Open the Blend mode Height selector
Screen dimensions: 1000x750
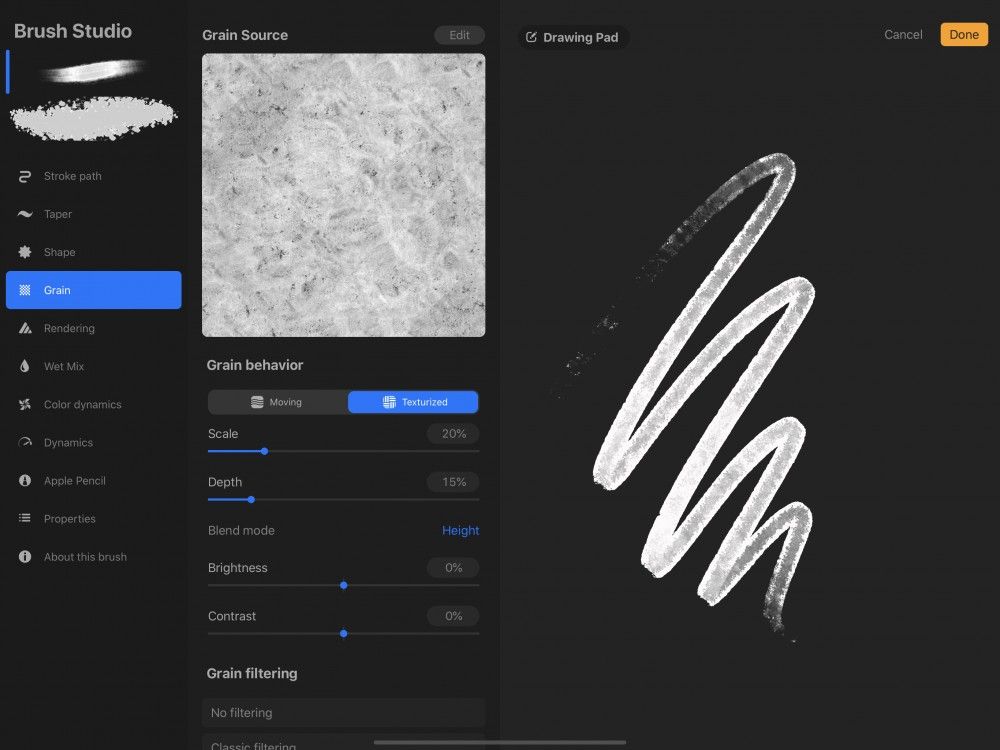(460, 531)
